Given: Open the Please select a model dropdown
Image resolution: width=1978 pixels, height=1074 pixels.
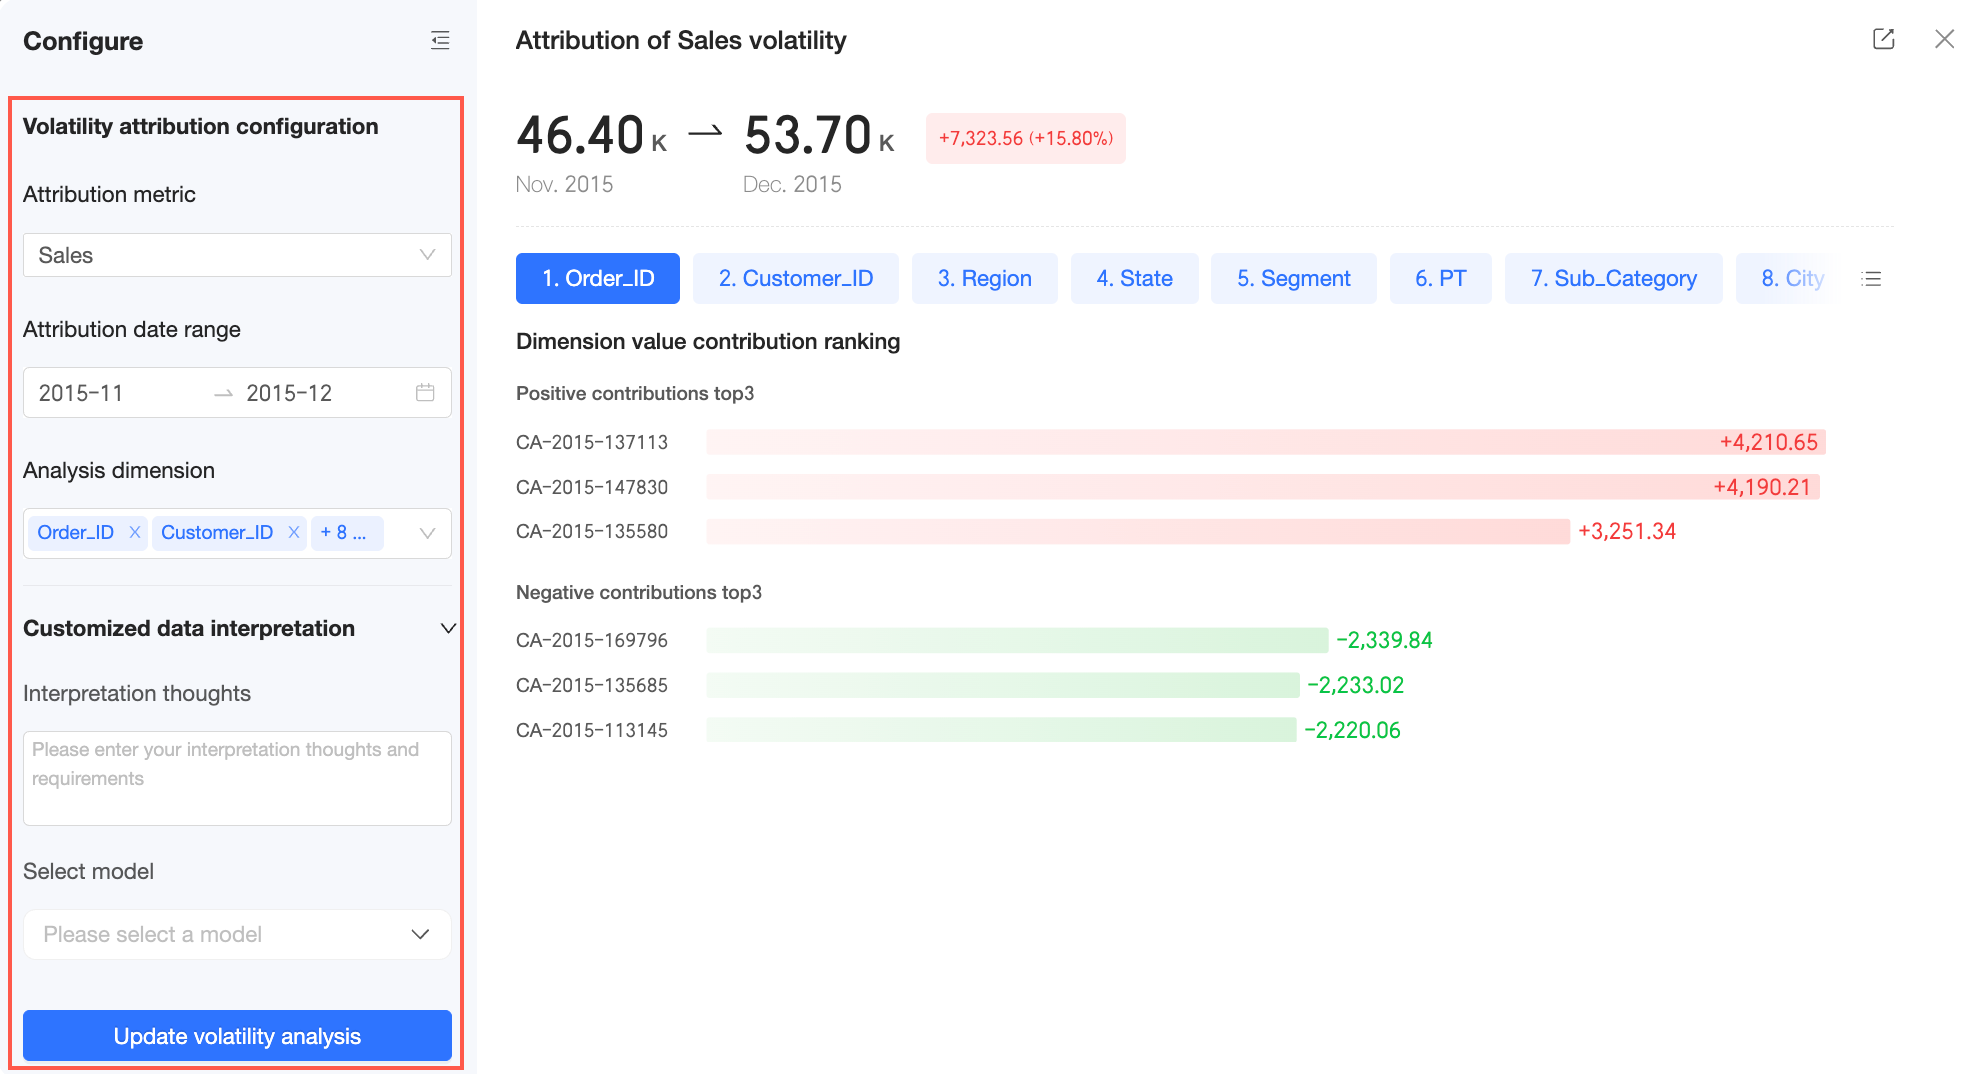Looking at the screenshot, I should (x=237, y=934).
